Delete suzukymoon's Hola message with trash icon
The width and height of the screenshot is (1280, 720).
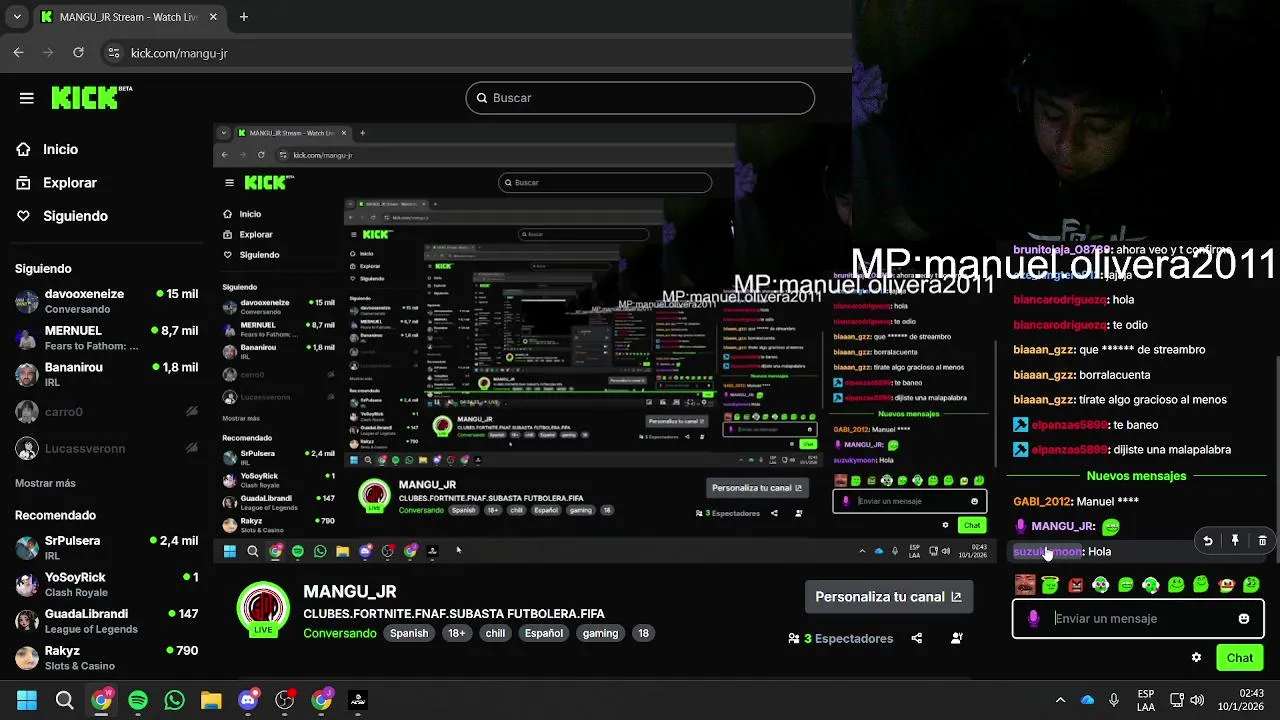[1262, 541]
